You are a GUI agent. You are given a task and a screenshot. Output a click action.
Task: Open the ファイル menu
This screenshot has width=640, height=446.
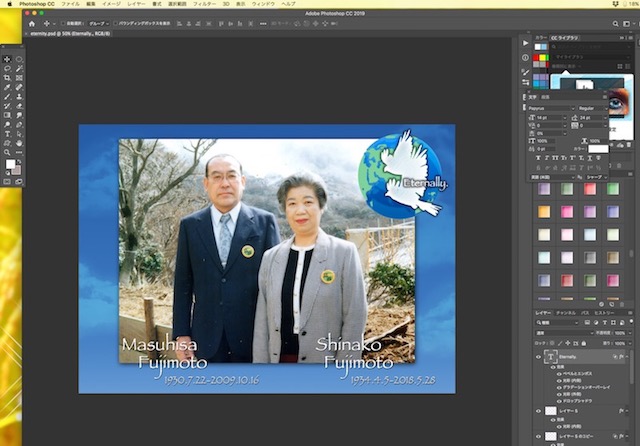point(71,4)
